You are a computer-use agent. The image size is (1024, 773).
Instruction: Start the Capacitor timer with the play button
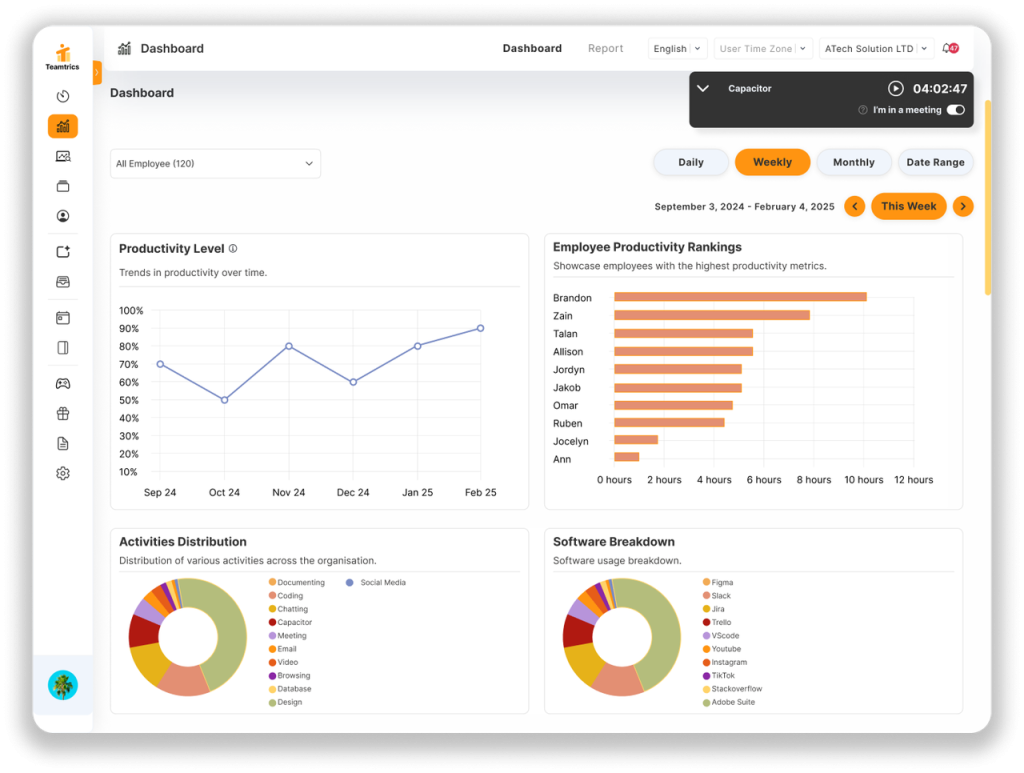pyautogui.click(x=896, y=89)
